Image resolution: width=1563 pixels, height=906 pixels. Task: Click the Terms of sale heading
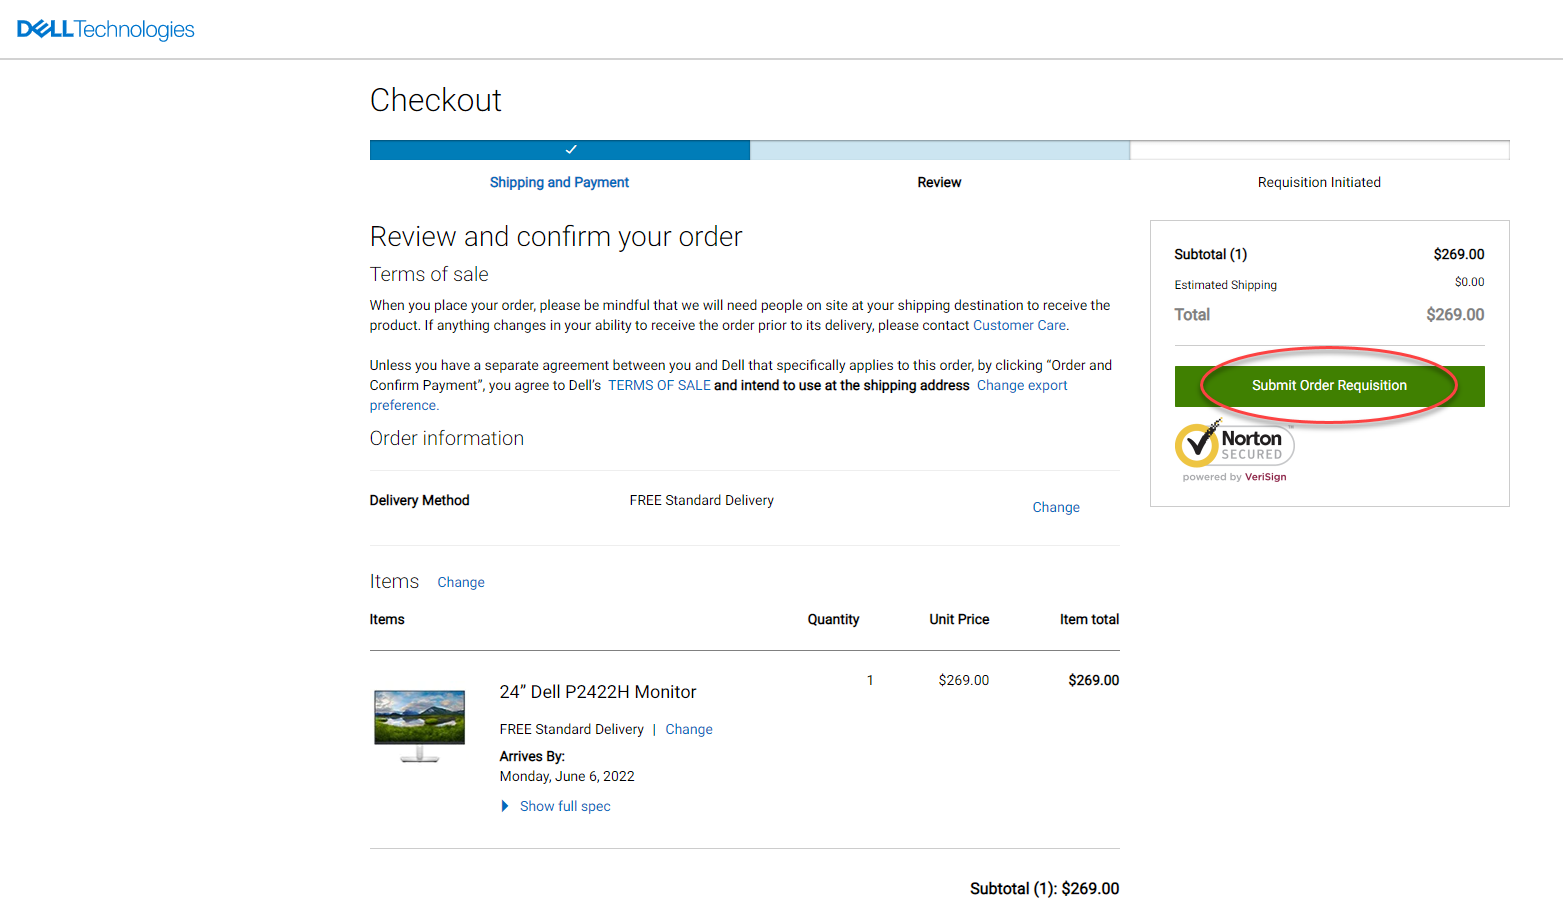coord(429,274)
